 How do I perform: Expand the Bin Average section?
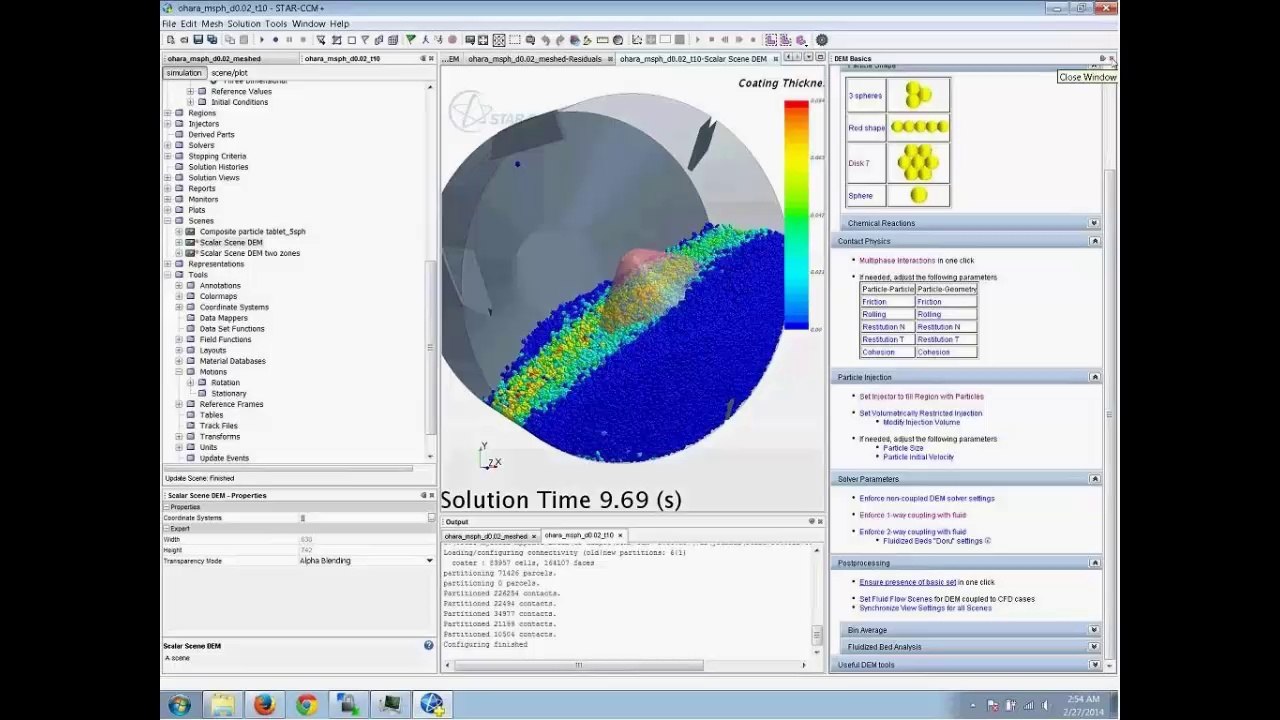pyautogui.click(x=1094, y=630)
